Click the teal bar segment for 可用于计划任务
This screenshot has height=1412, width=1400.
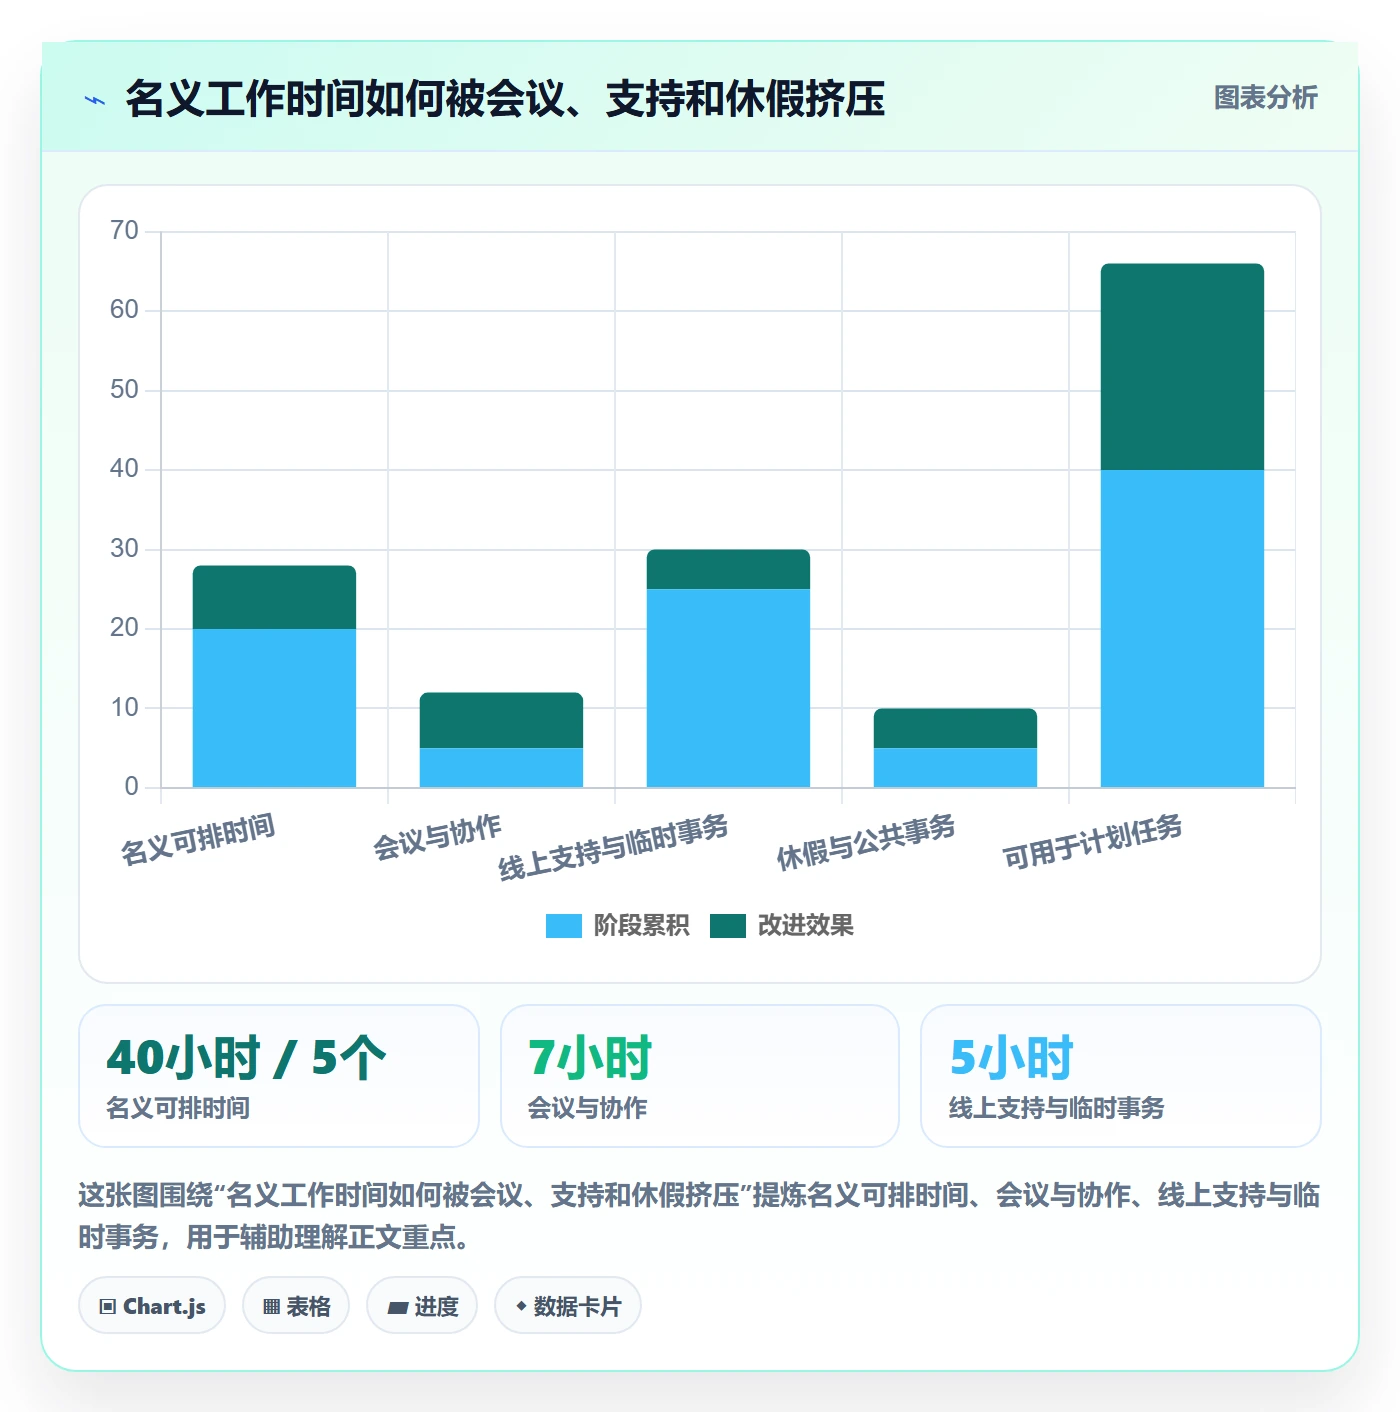[x=1182, y=367]
